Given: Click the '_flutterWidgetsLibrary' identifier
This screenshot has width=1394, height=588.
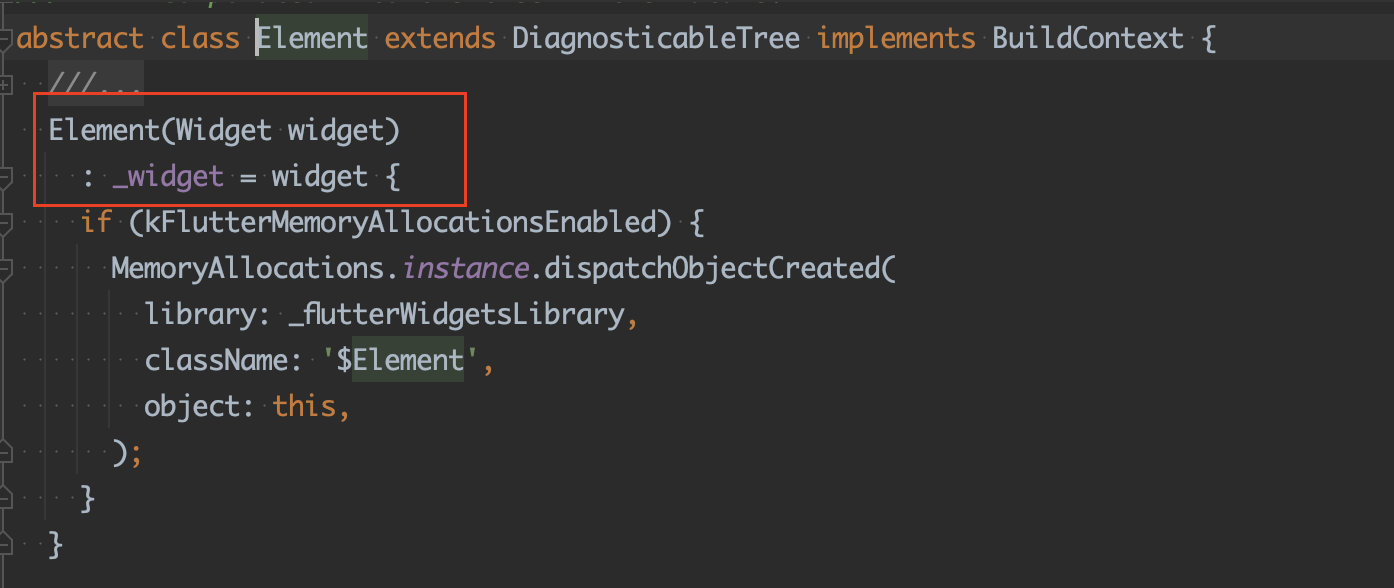Looking at the screenshot, I should 456,314.
